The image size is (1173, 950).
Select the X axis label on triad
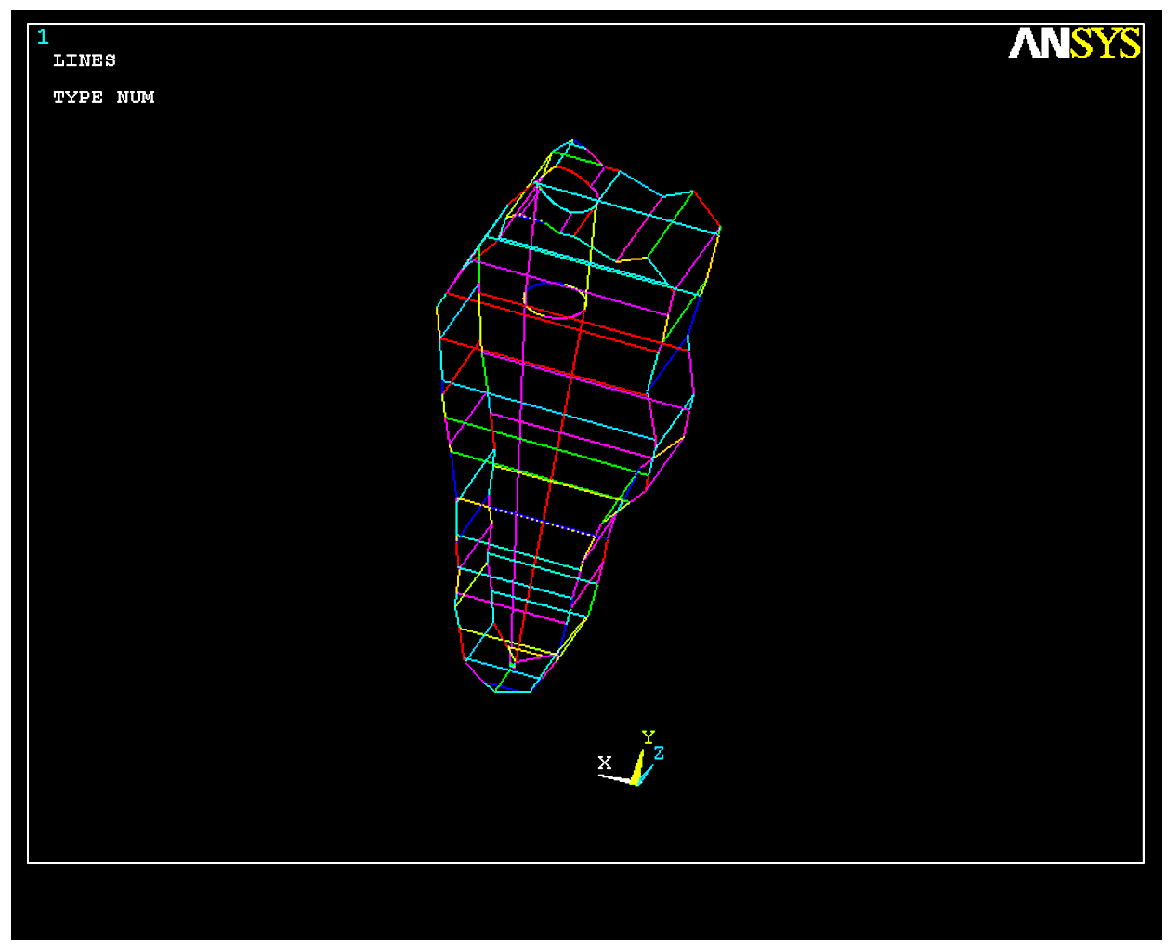click(x=604, y=762)
